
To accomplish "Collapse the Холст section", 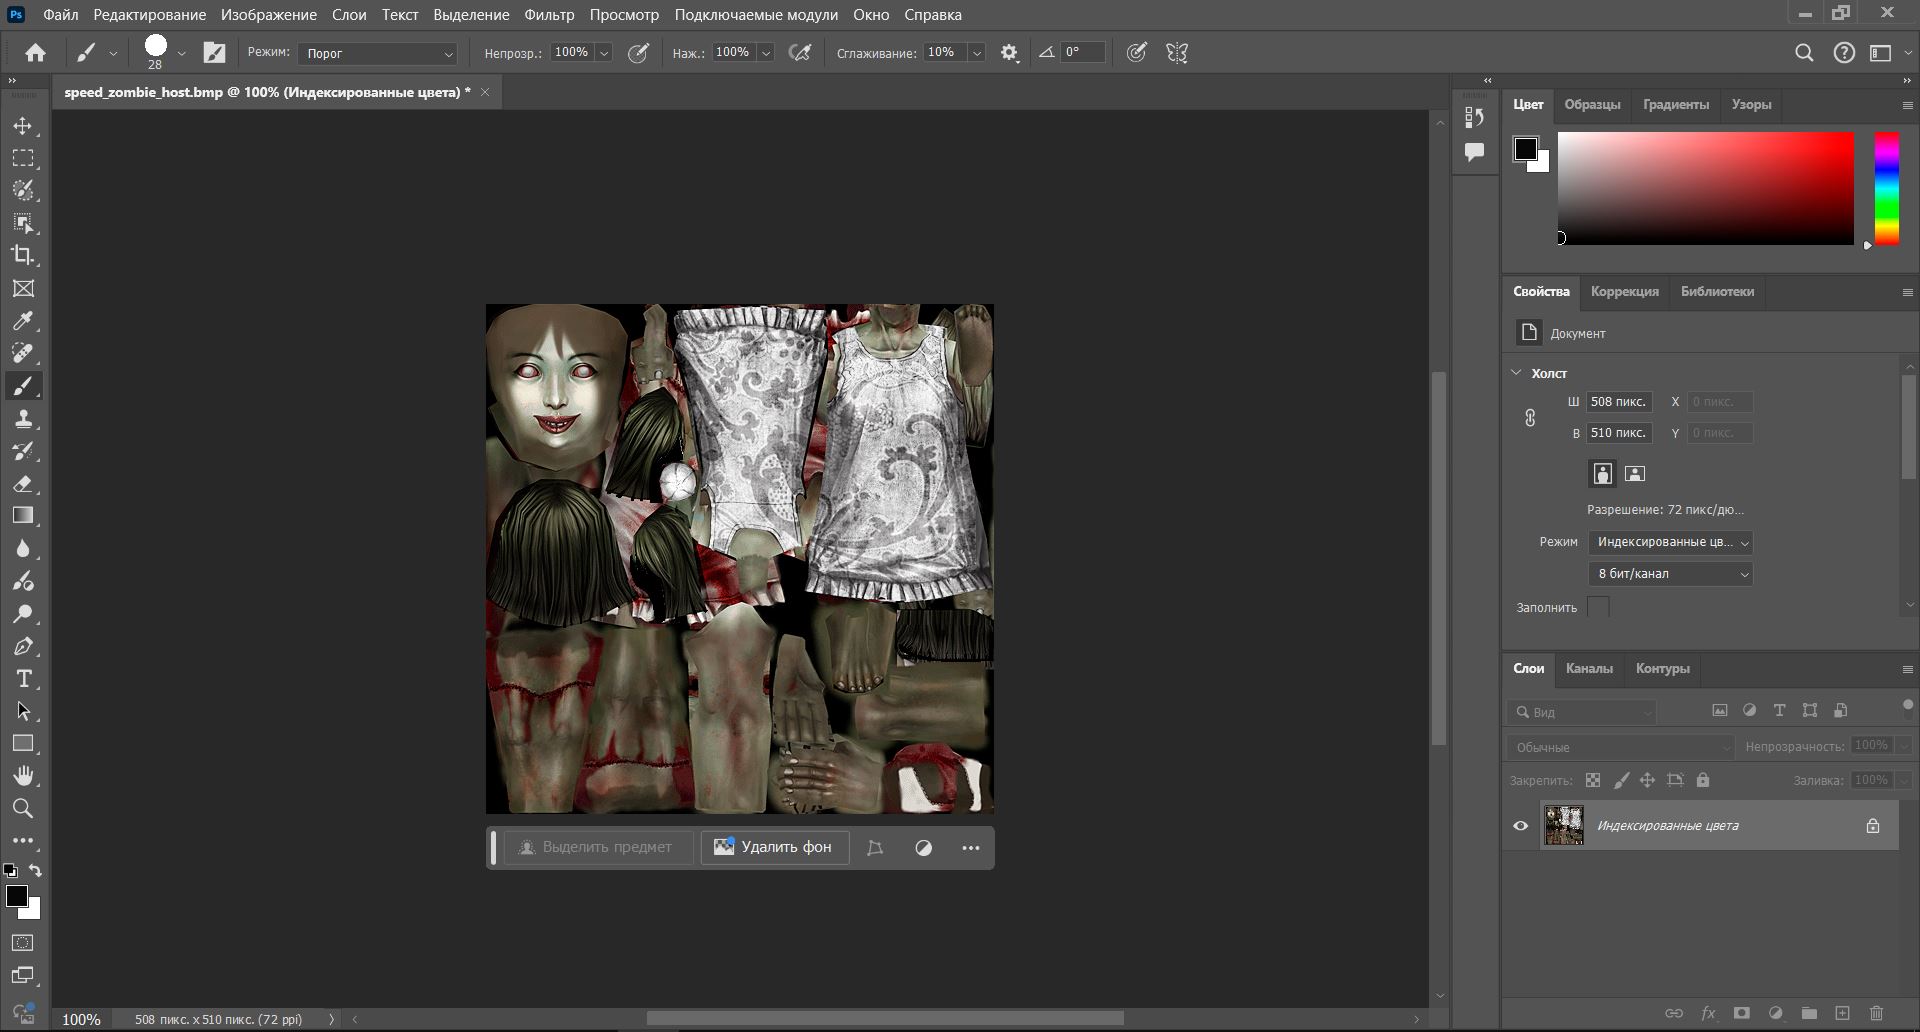I will coord(1516,373).
